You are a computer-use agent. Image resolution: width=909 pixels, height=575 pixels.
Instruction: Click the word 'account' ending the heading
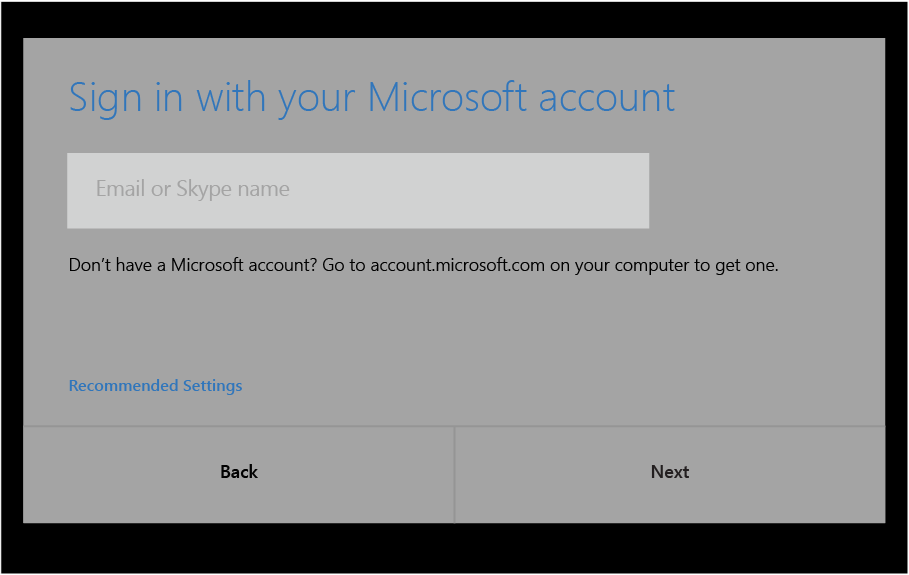607,98
